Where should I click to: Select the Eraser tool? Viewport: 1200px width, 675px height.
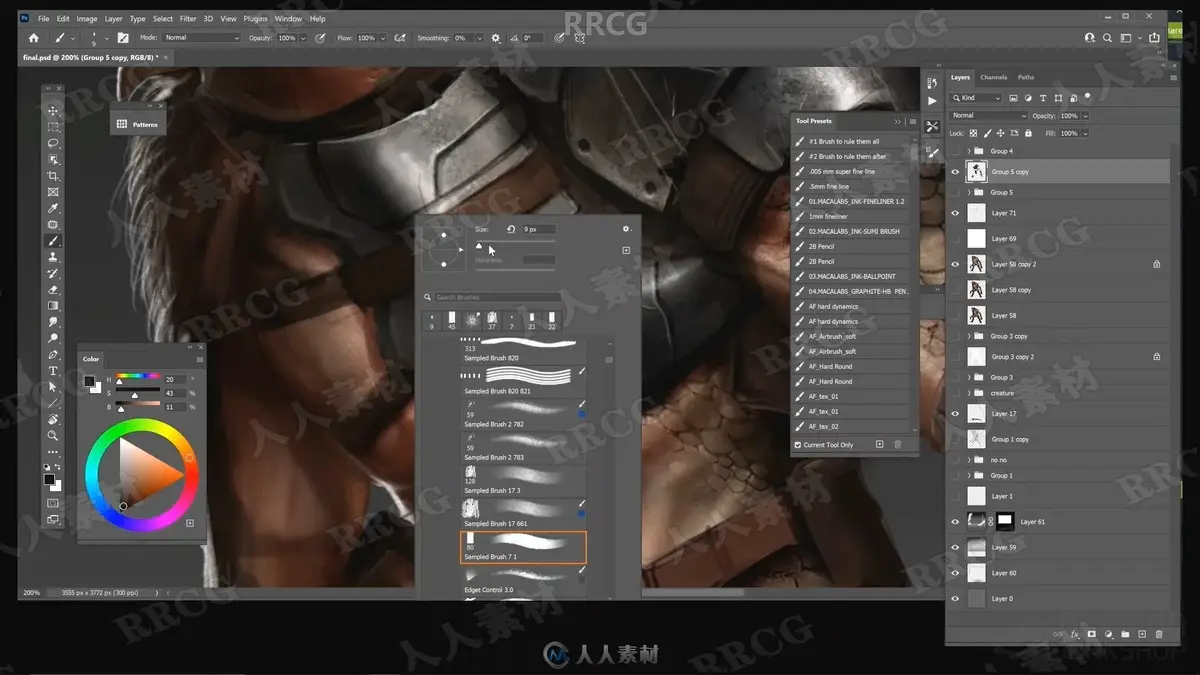pyautogui.click(x=54, y=290)
